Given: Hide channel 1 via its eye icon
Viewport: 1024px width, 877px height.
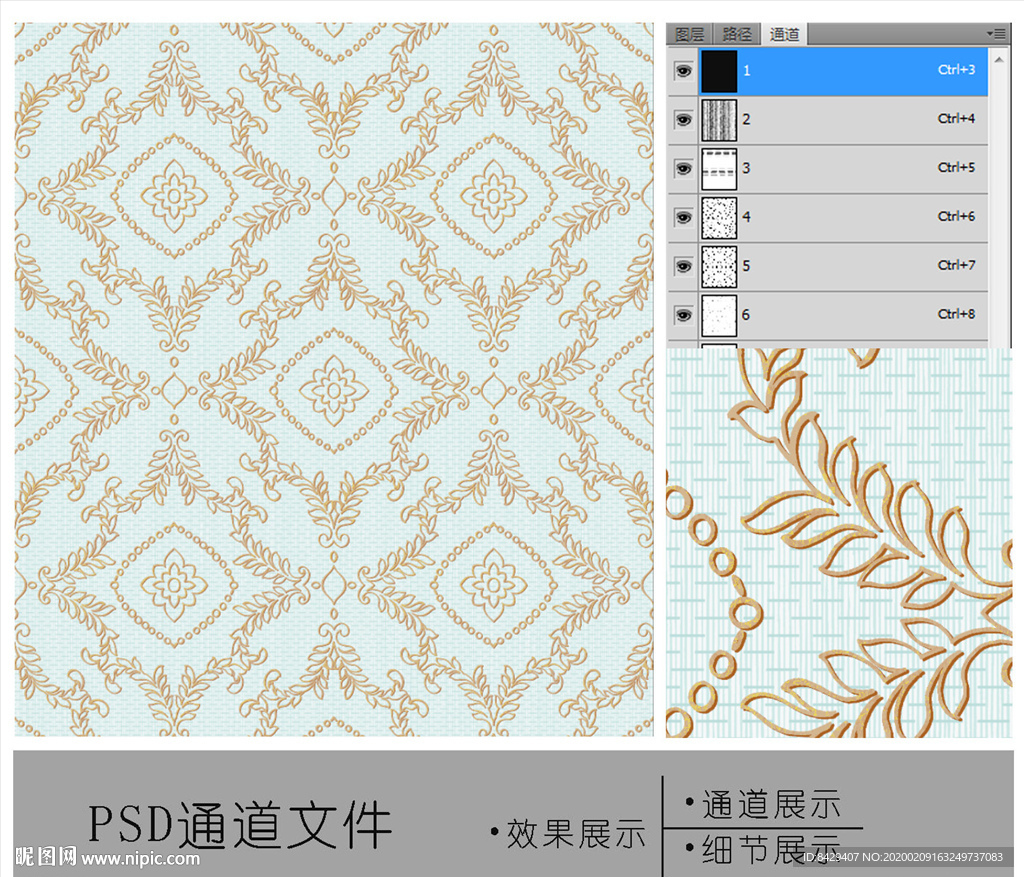Looking at the screenshot, I should tap(683, 71).
